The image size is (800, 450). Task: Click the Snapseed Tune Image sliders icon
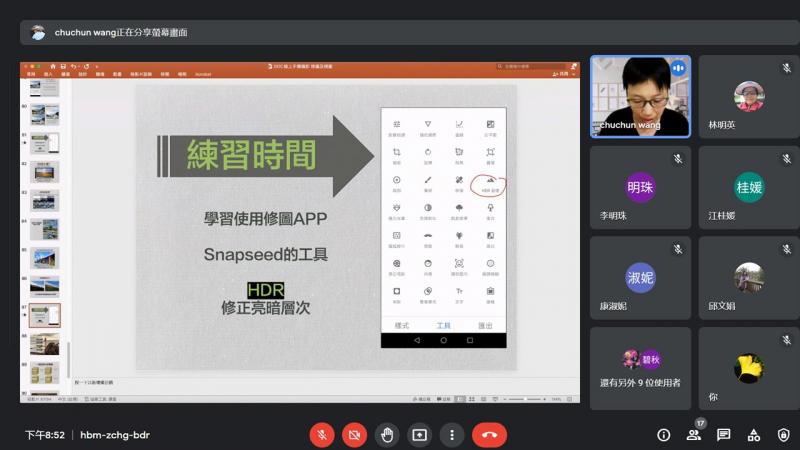tap(396, 124)
